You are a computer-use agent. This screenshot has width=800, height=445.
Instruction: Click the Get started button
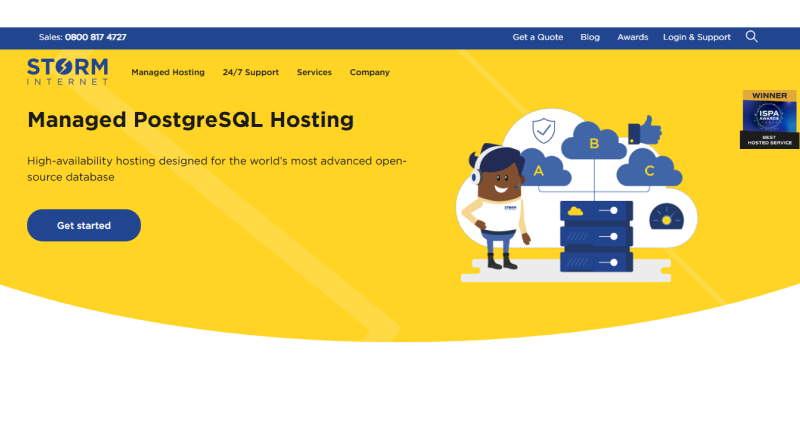click(x=84, y=225)
